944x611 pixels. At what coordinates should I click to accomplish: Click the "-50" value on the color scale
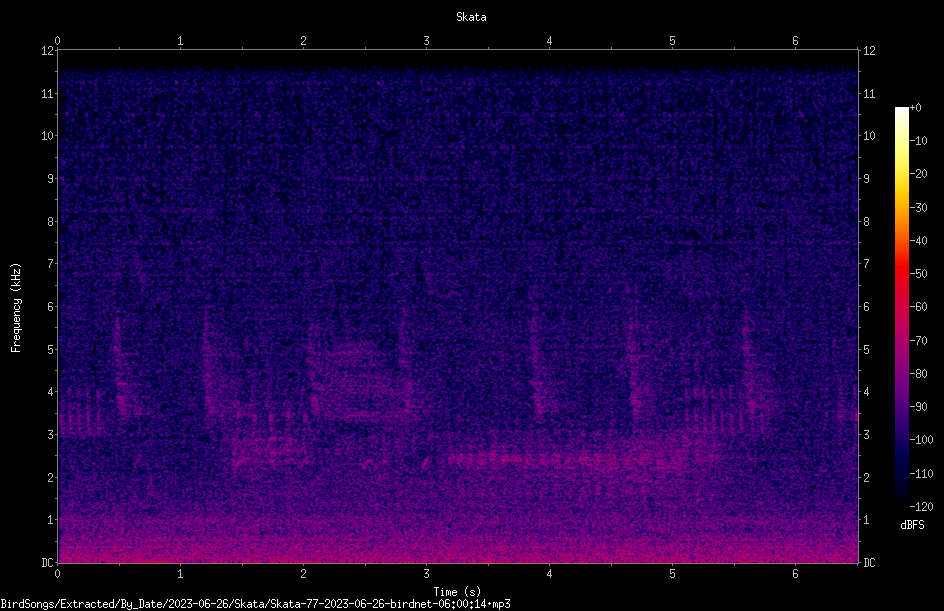(x=919, y=274)
